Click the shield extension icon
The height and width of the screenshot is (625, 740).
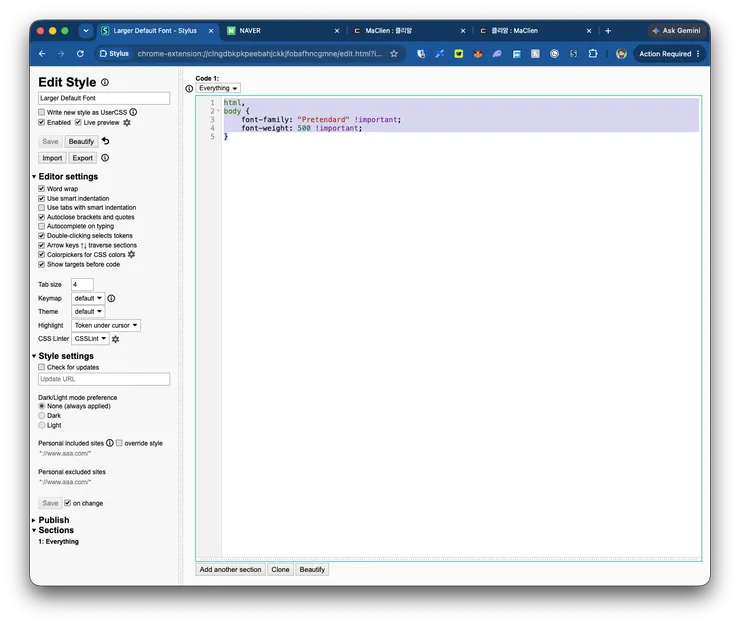click(421, 54)
